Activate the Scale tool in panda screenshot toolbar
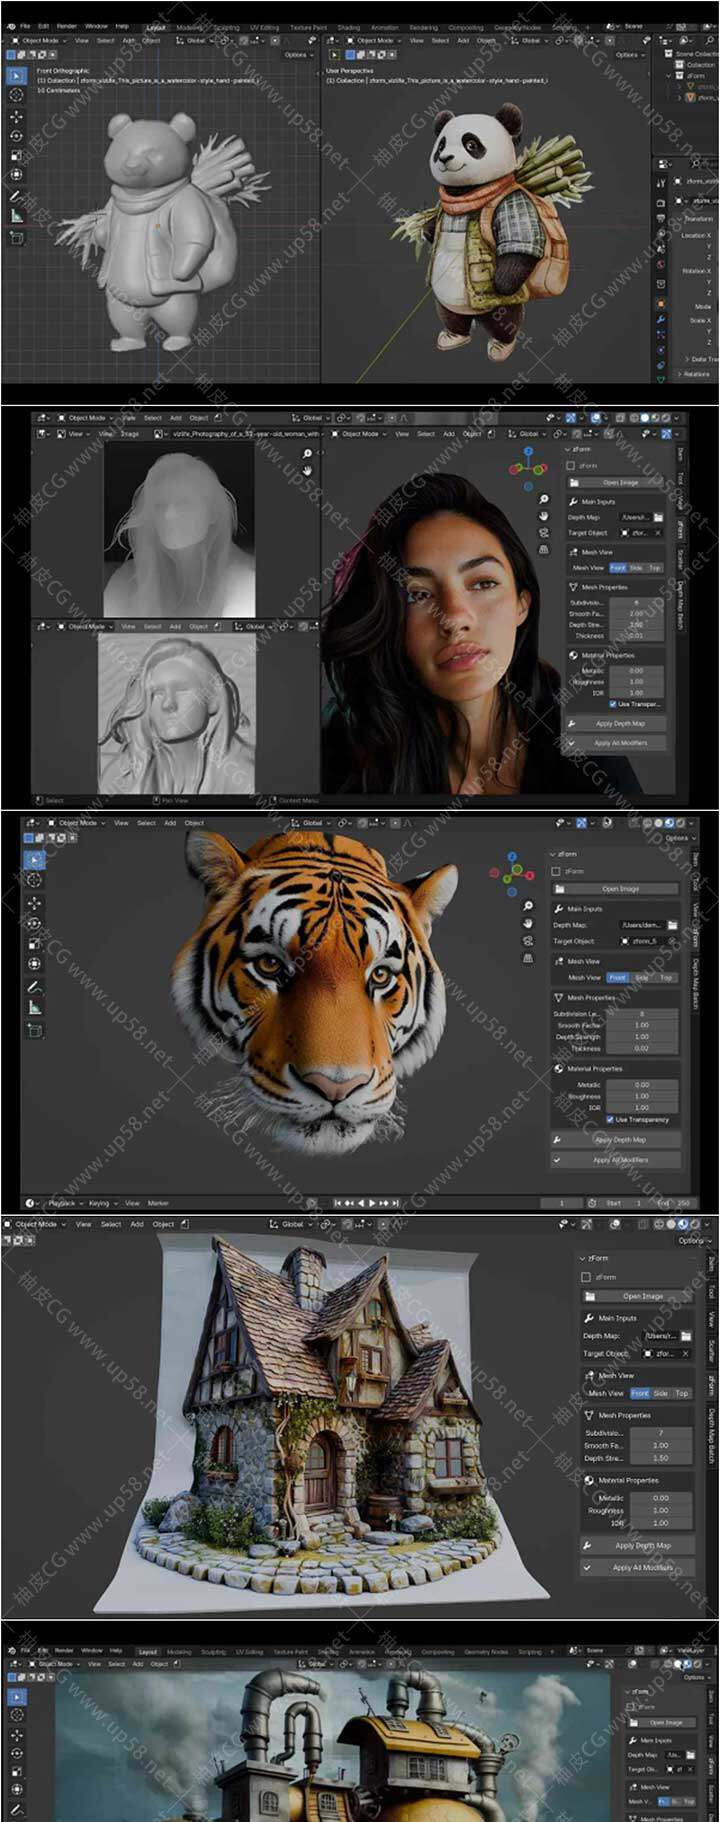The image size is (720, 1822). click(16, 154)
